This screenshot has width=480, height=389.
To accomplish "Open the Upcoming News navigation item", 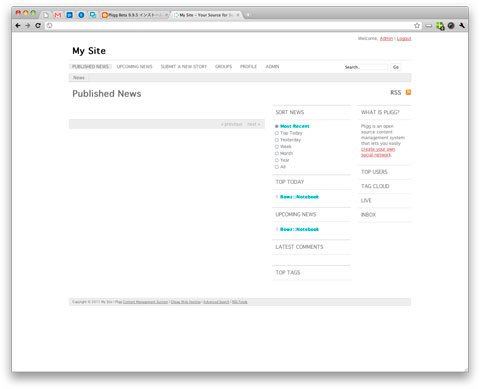I will (134, 67).
